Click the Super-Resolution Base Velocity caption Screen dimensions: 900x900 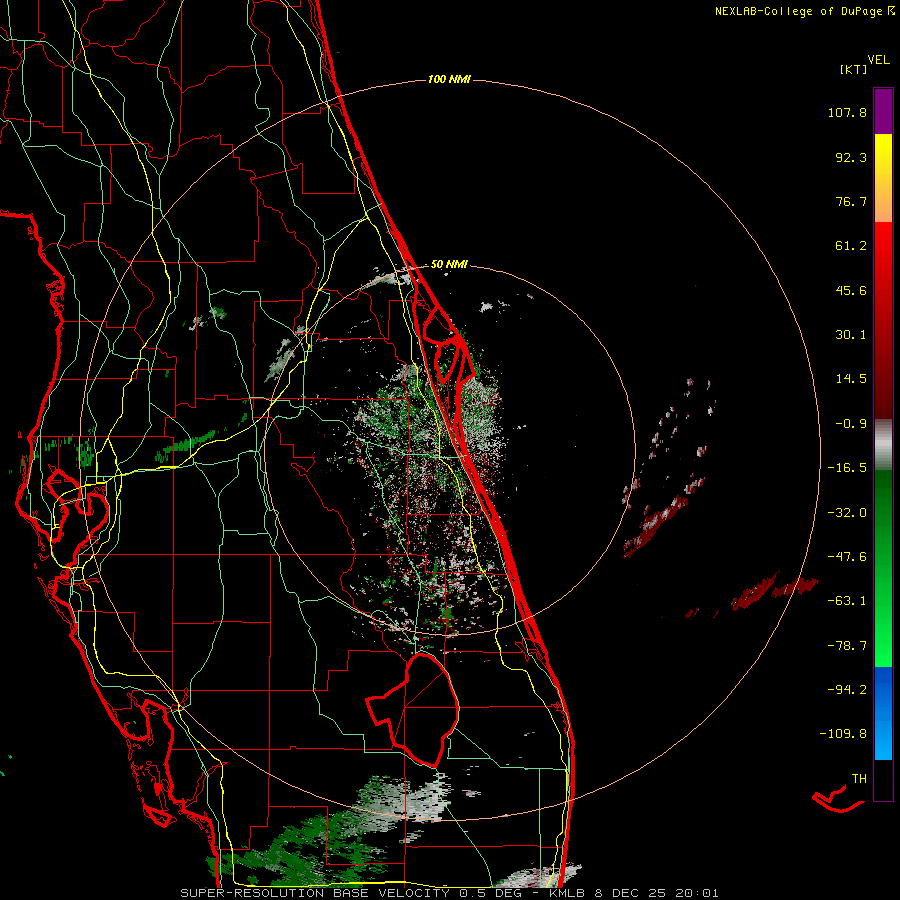click(449, 893)
